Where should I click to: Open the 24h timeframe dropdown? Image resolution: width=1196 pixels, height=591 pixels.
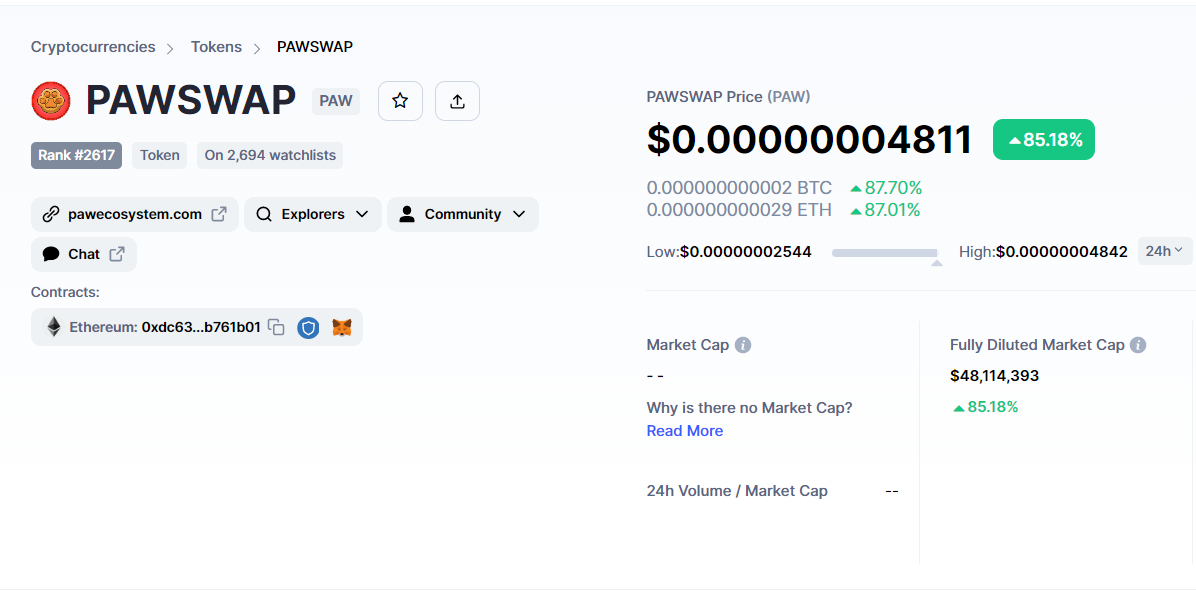1165,251
